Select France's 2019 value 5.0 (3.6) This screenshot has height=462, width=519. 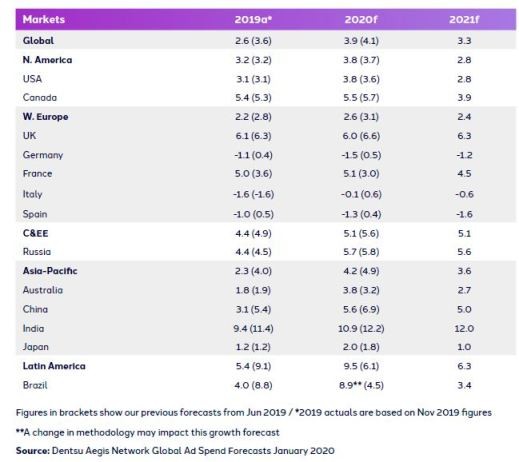[x=253, y=174]
